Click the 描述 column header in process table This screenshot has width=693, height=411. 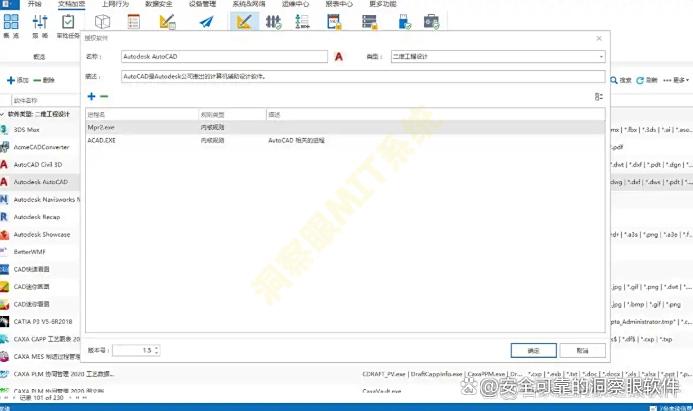435,114
